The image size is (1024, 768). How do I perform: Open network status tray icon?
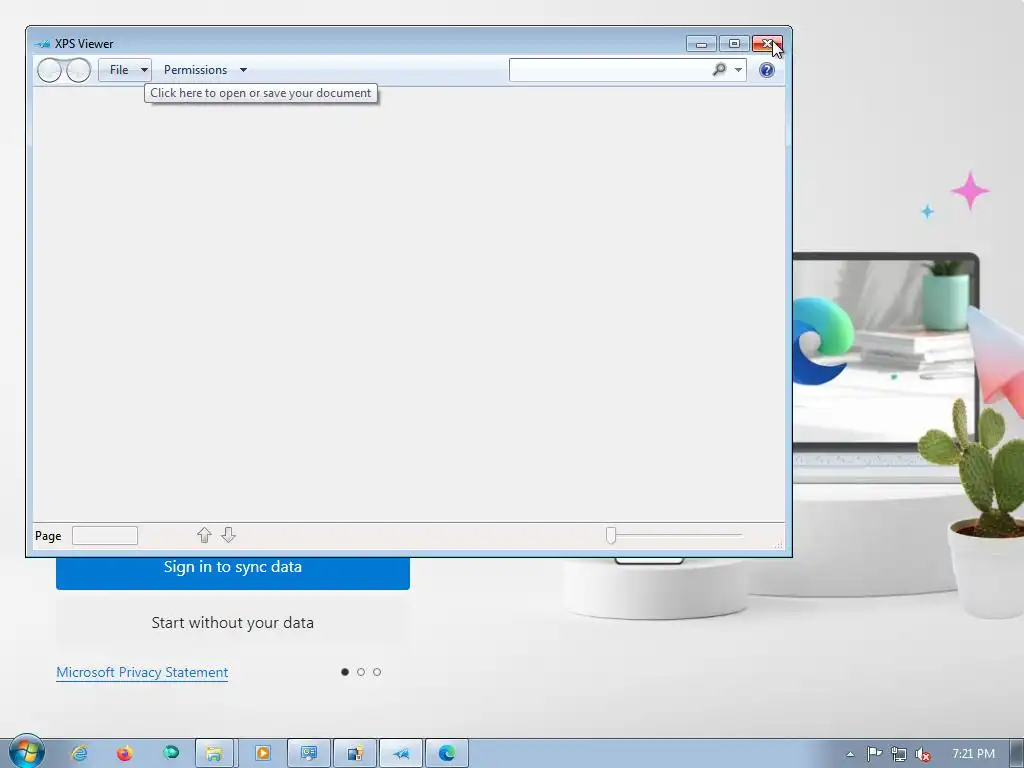click(899, 754)
